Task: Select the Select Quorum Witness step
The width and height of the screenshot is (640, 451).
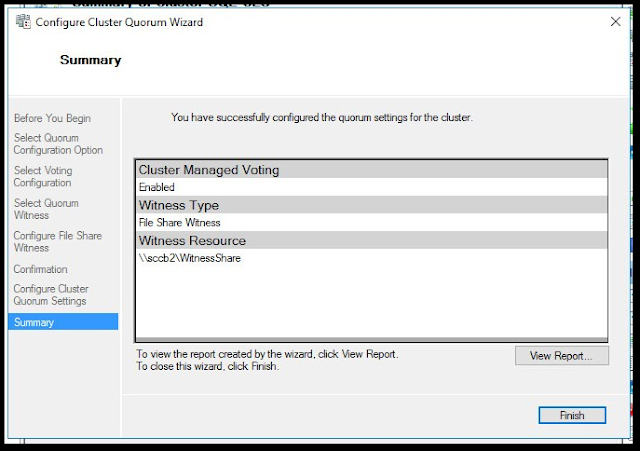Action: tap(46, 209)
